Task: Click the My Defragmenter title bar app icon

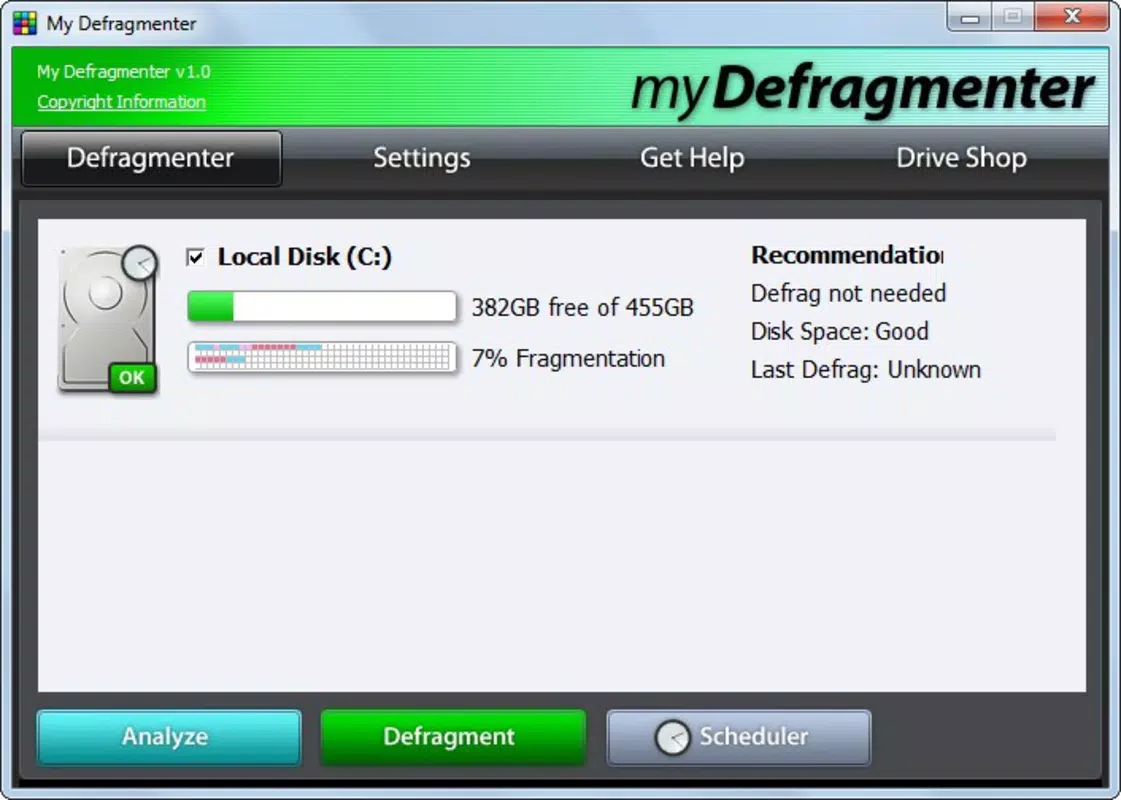Action: click(24, 23)
